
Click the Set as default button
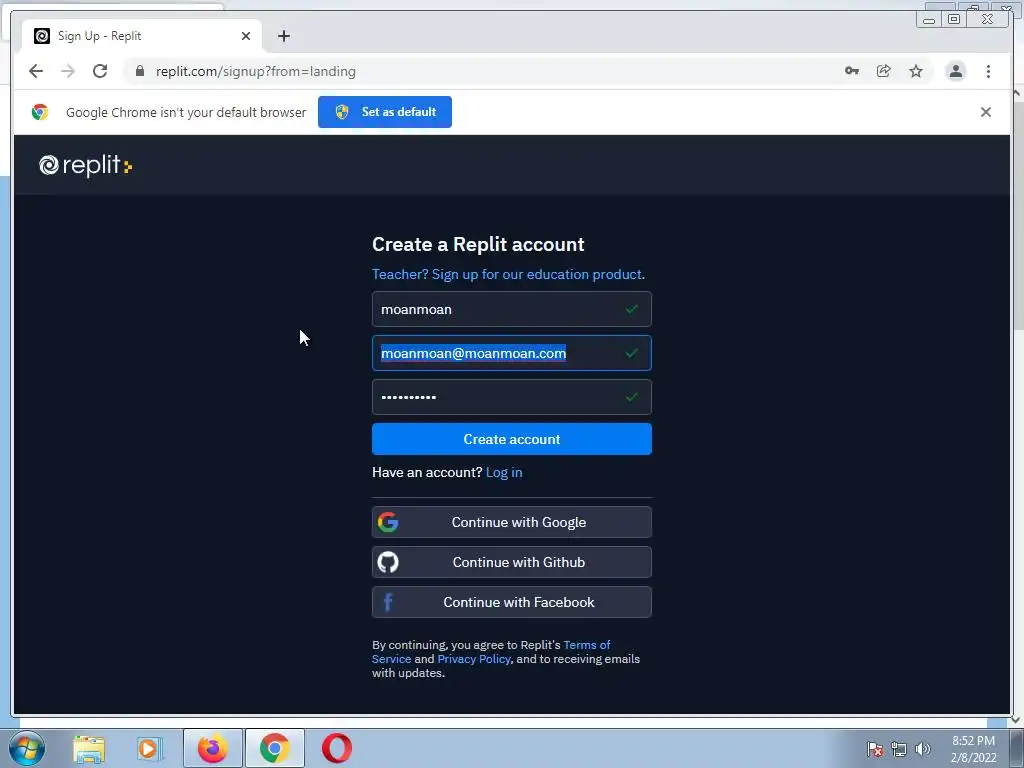(x=385, y=112)
